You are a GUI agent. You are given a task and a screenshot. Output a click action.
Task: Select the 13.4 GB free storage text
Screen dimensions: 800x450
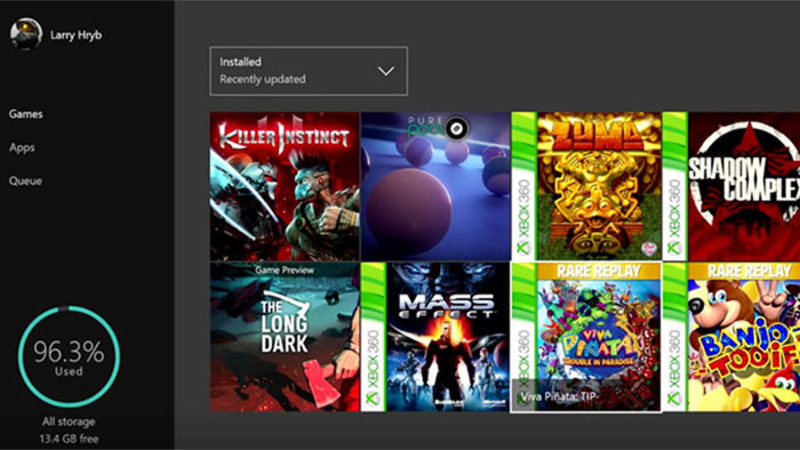point(69,439)
